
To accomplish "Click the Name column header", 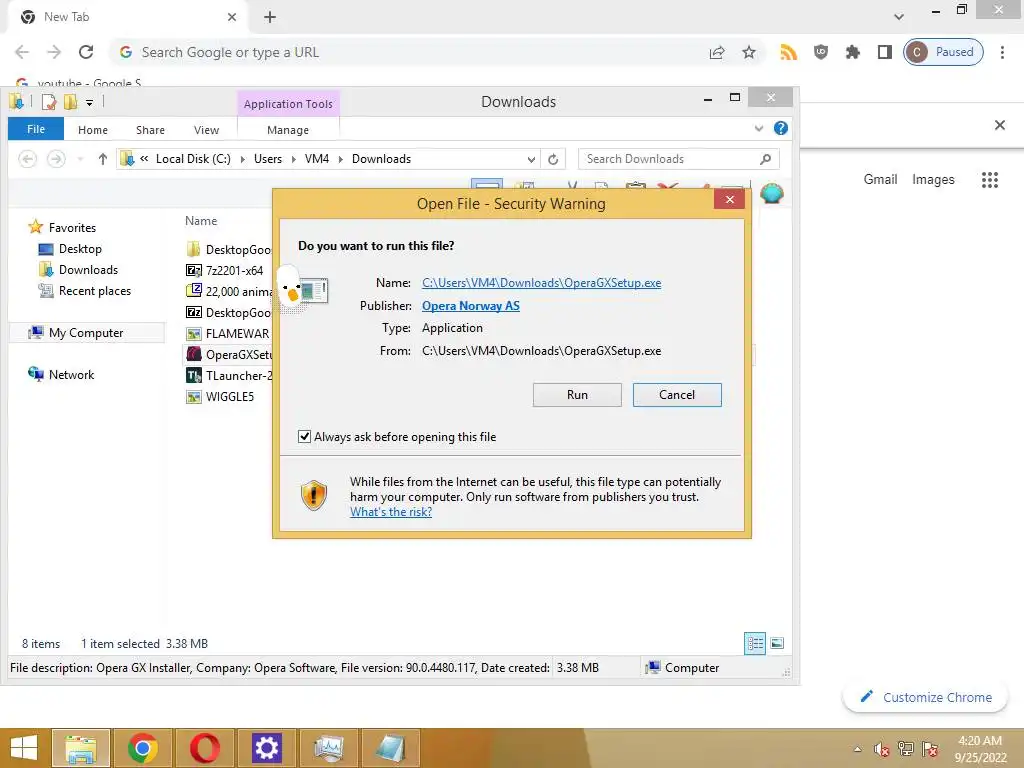I will [x=201, y=221].
